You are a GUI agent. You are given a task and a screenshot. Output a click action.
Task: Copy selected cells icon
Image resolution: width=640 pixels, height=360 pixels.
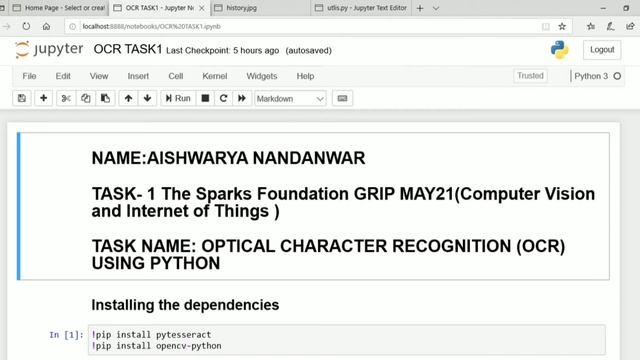pos(85,98)
